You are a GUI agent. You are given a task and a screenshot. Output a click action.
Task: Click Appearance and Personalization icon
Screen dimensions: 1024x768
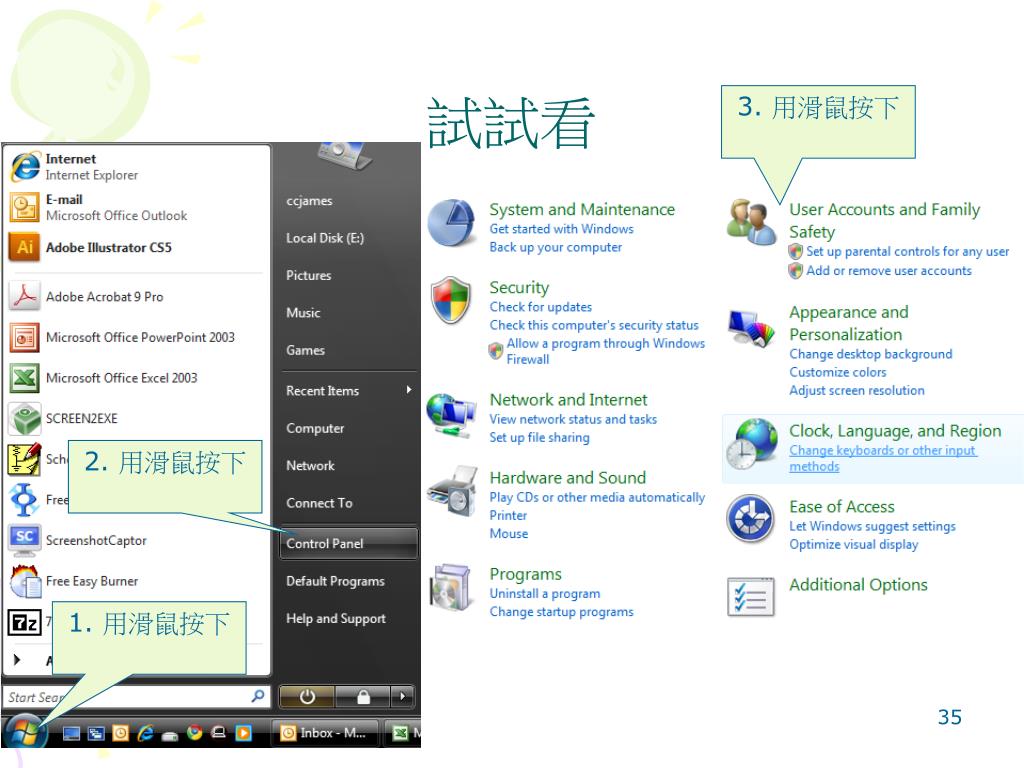point(752,328)
